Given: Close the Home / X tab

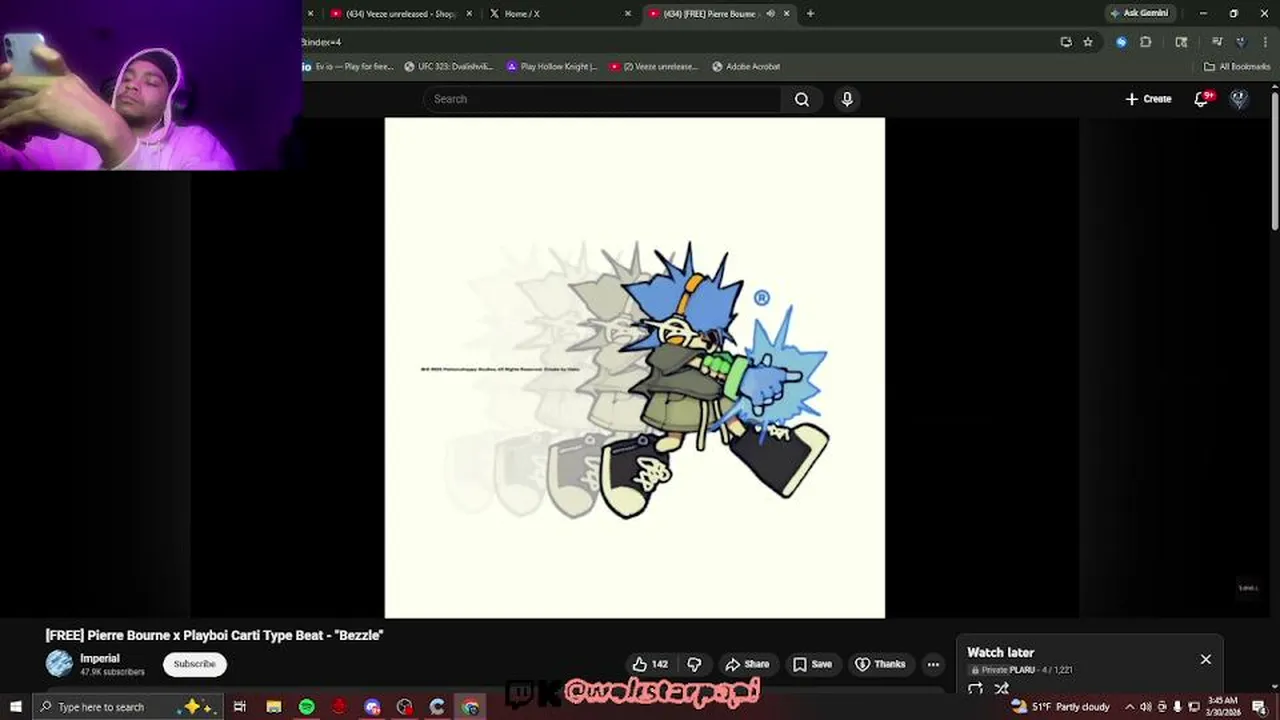Looking at the screenshot, I should click(x=628, y=14).
